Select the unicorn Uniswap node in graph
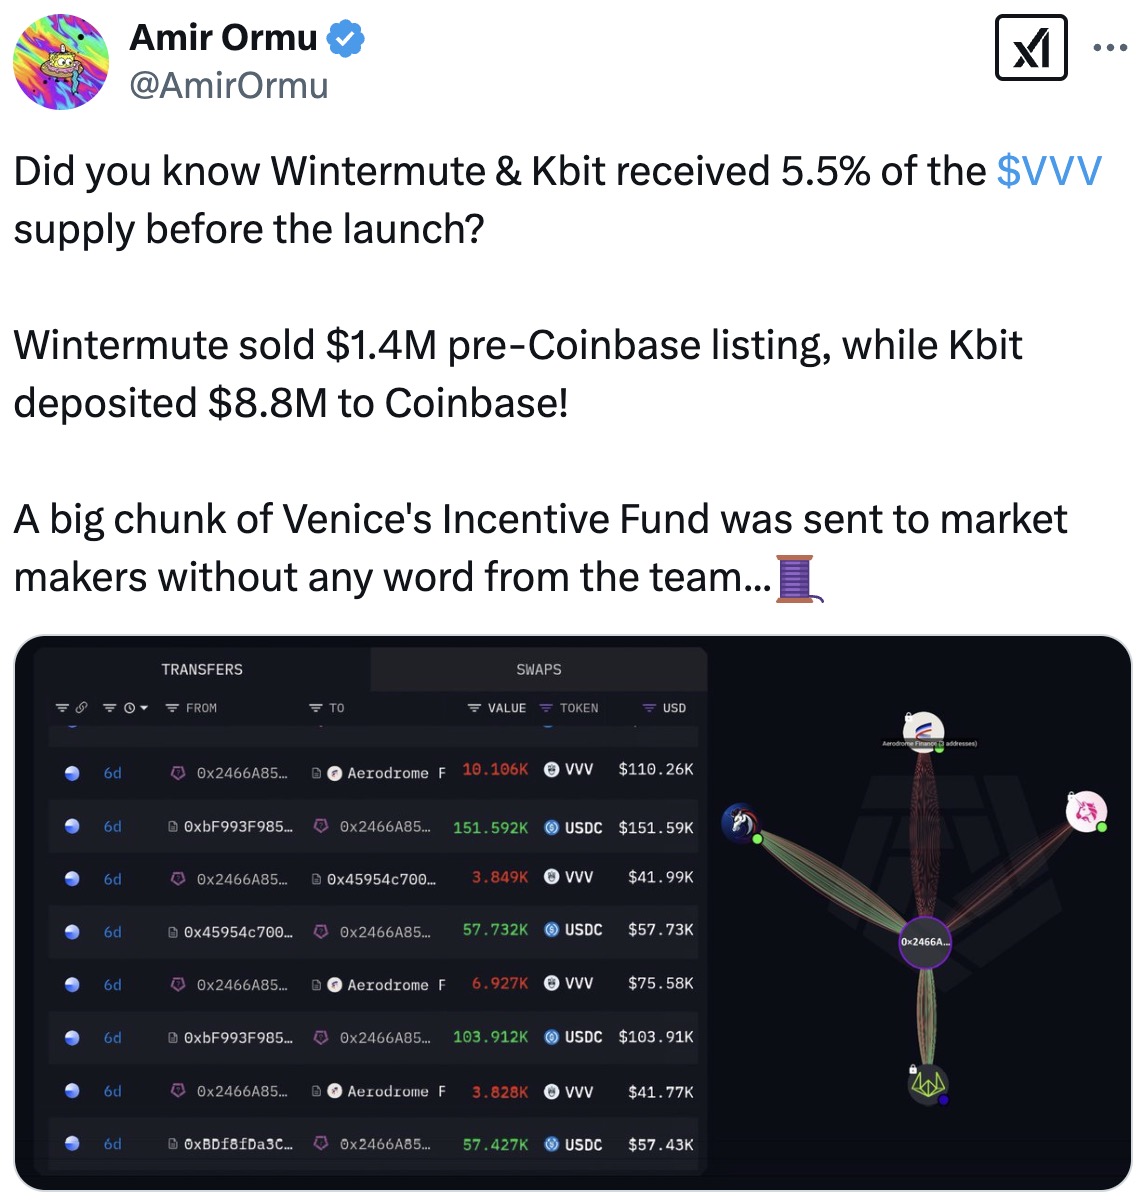 pyautogui.click(x=739, y=822)
